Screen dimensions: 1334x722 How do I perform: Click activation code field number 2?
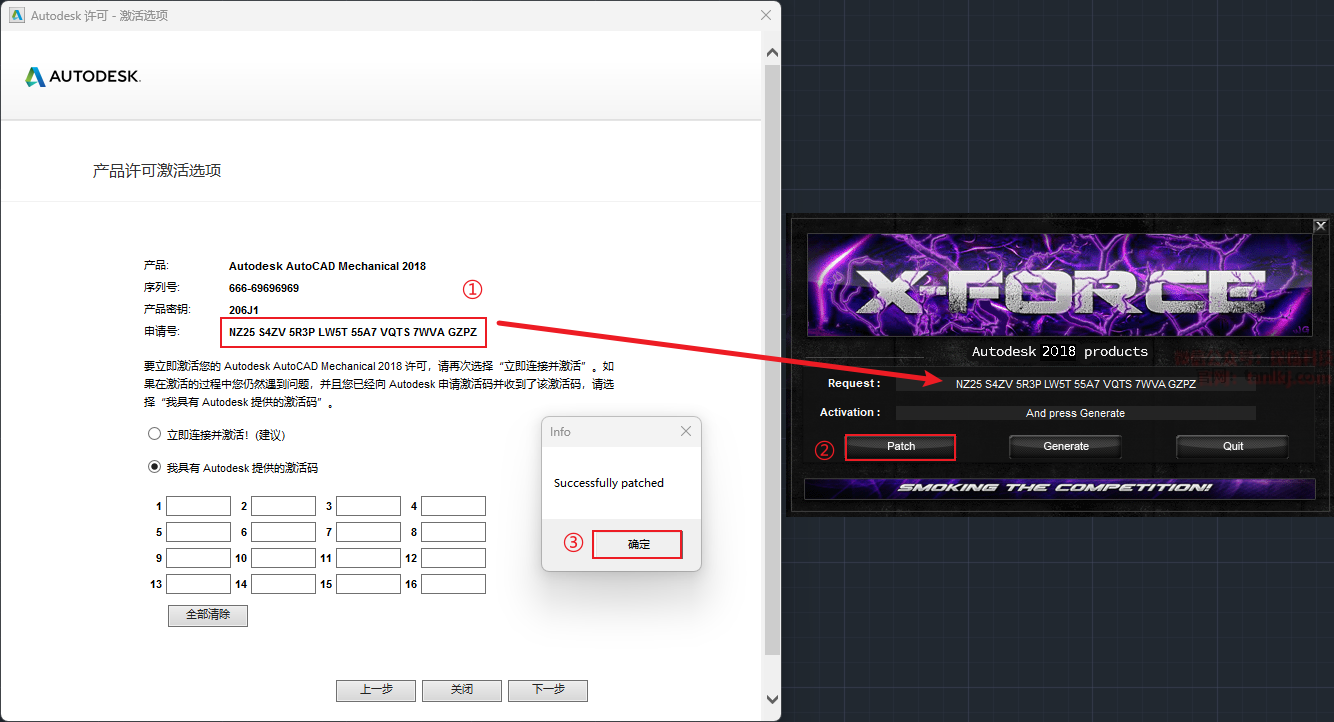[x=283, y=506]
